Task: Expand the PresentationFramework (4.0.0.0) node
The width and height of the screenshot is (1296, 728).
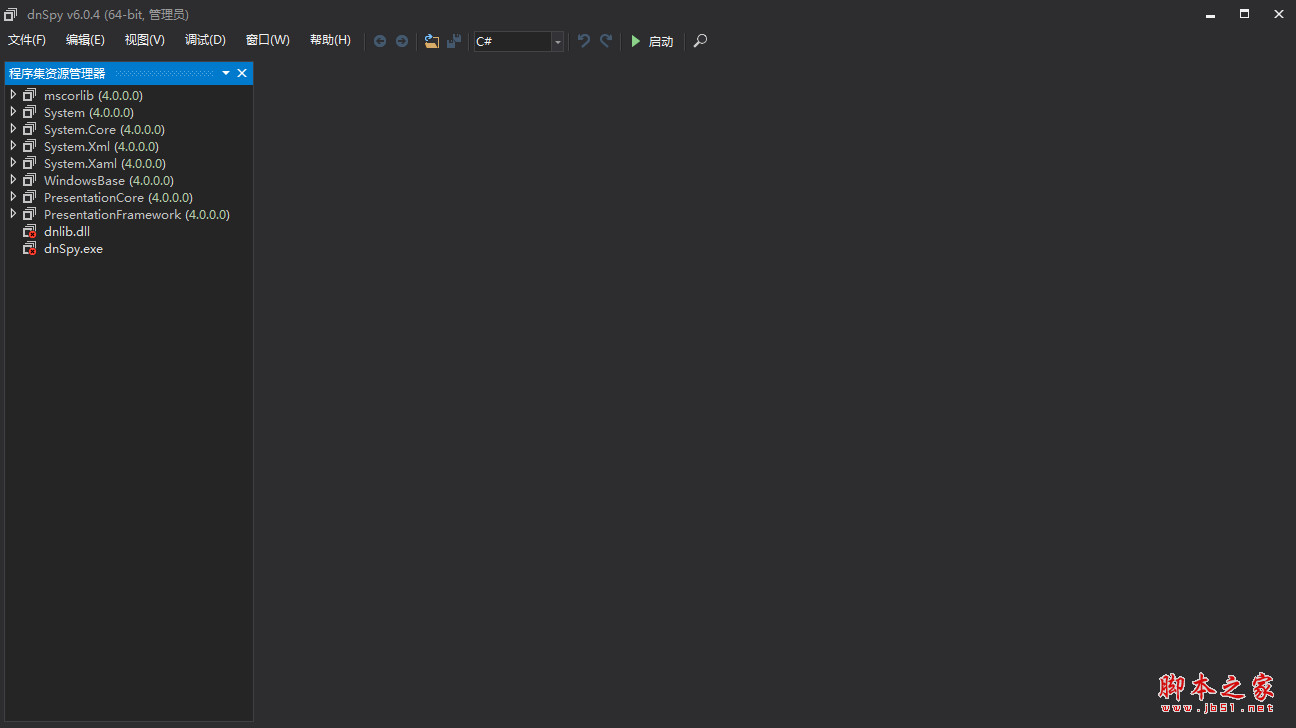Action: click(13, 214)
